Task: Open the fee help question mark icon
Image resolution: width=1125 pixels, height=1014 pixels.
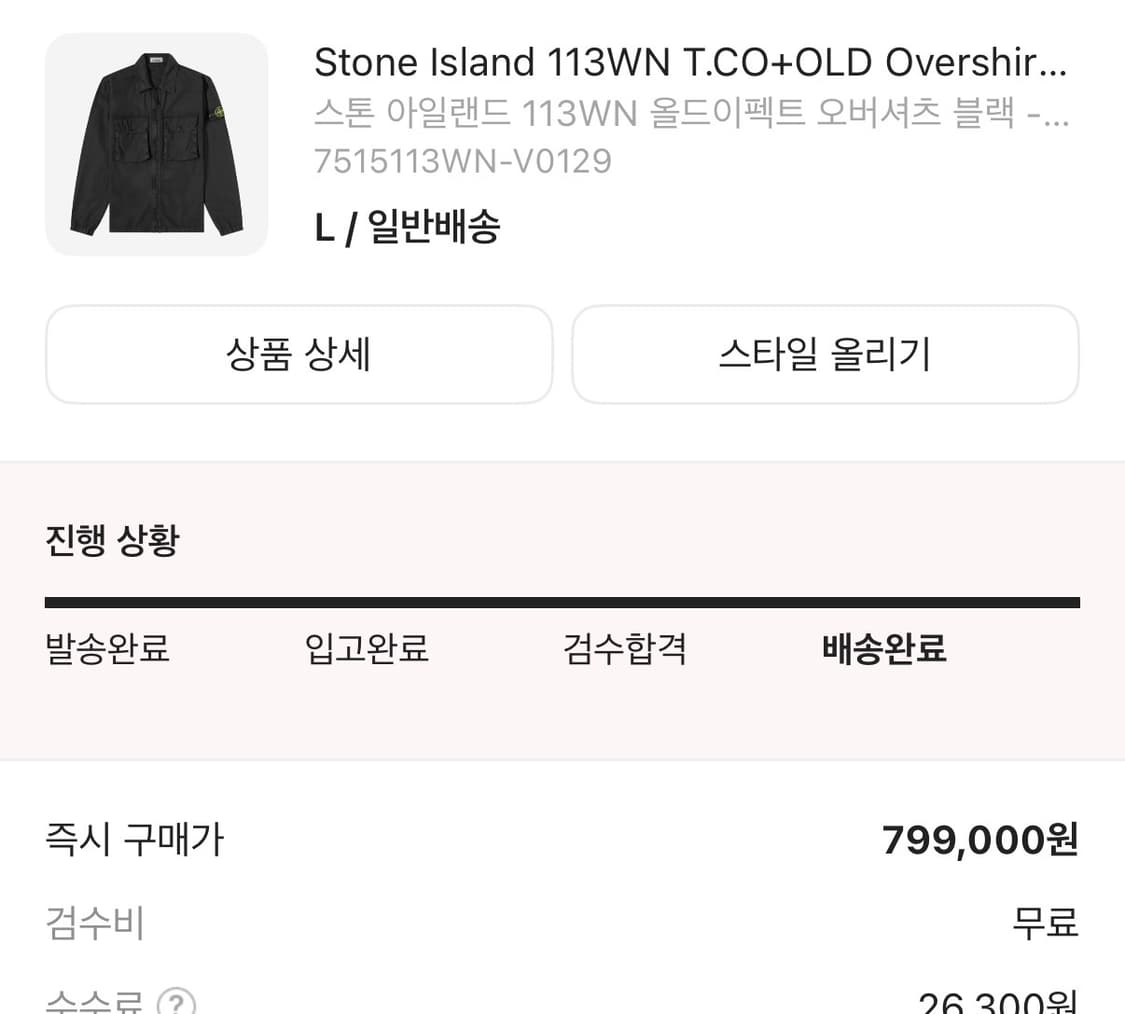Action: [x=178, y=1003]
